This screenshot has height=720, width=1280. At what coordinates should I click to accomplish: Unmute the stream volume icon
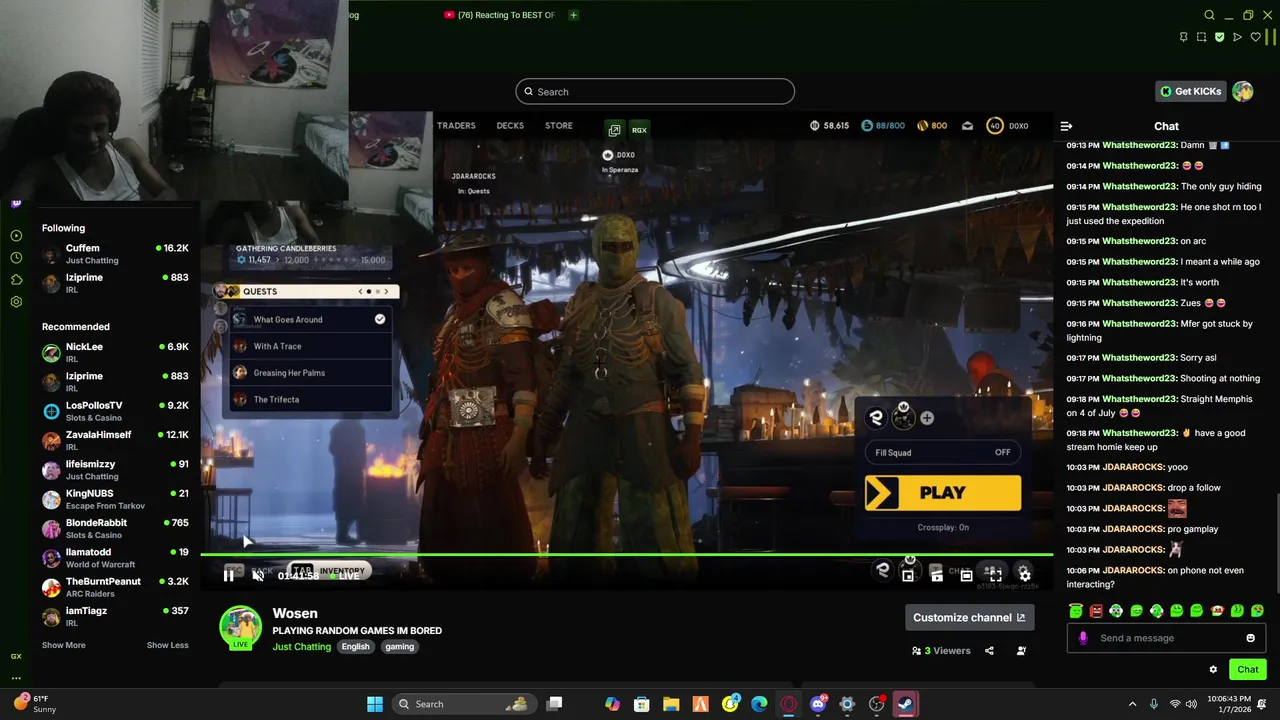click(x=258, y=575)
